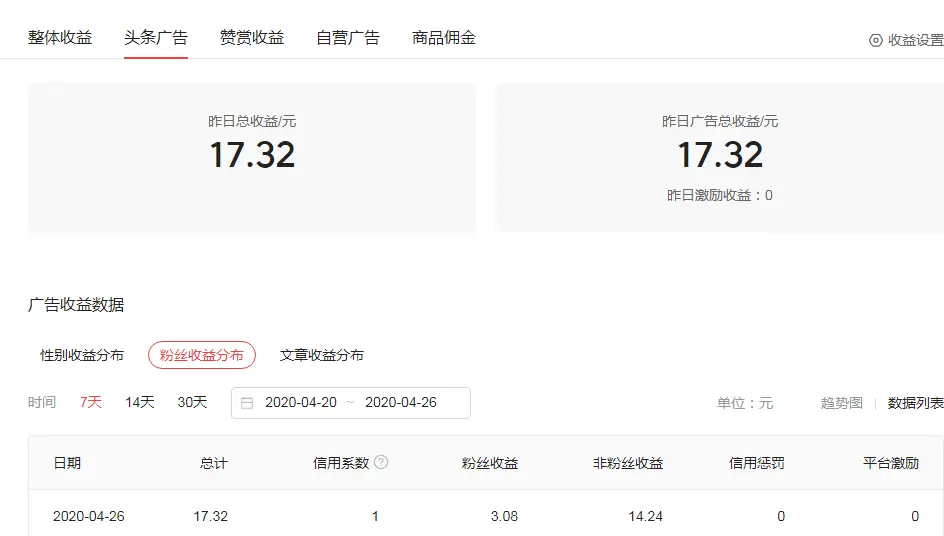The height and width of the screenshot is (536, 944).
Task: Open the 整体收益 tab
Action: coord(60,38)
